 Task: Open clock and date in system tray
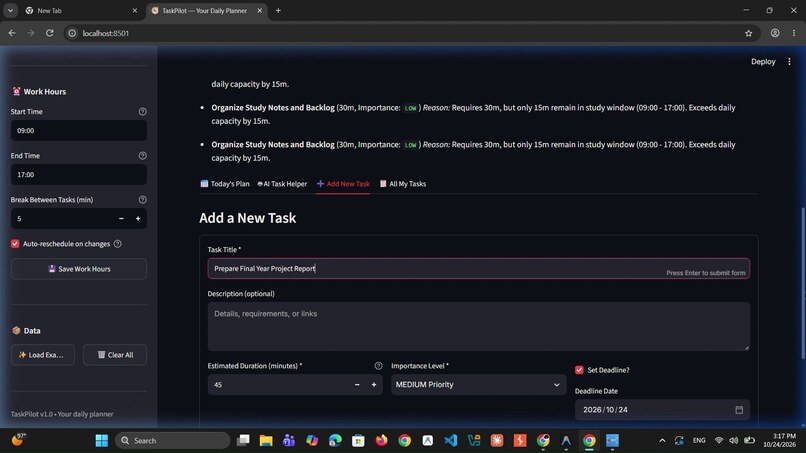pyautogui.click(x=779, y=440)
